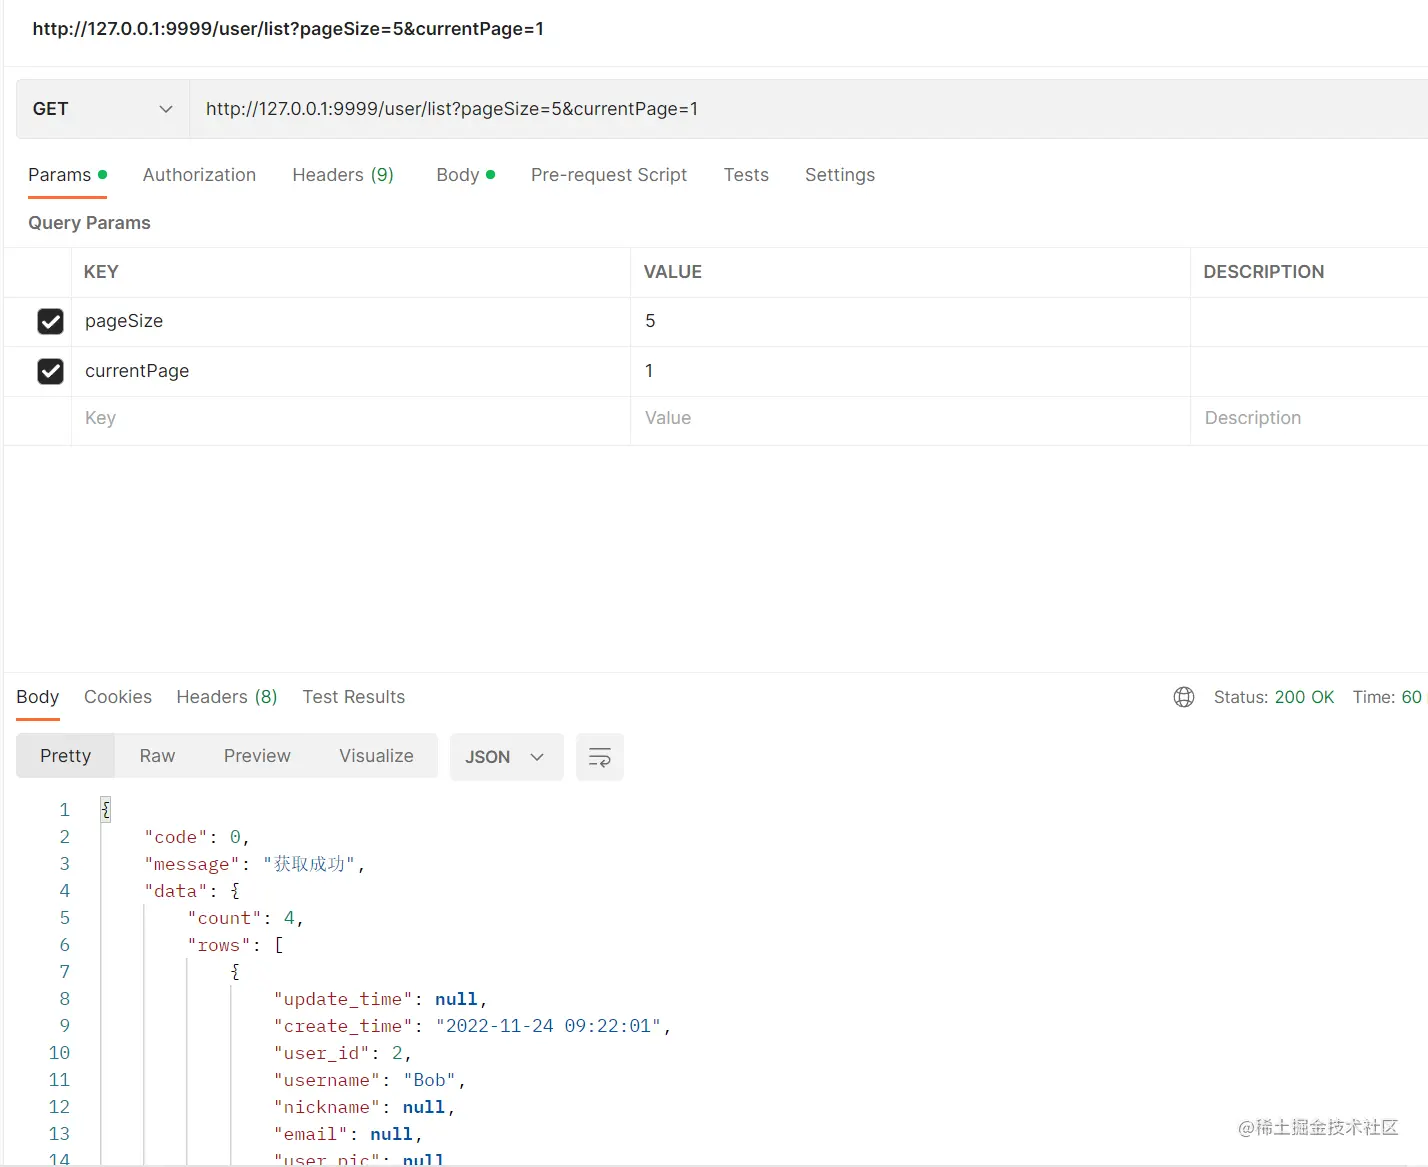The height and width of the screenshot is (1167, 1428).
Task: Select the Pretty view button
Action: [66, 756]
